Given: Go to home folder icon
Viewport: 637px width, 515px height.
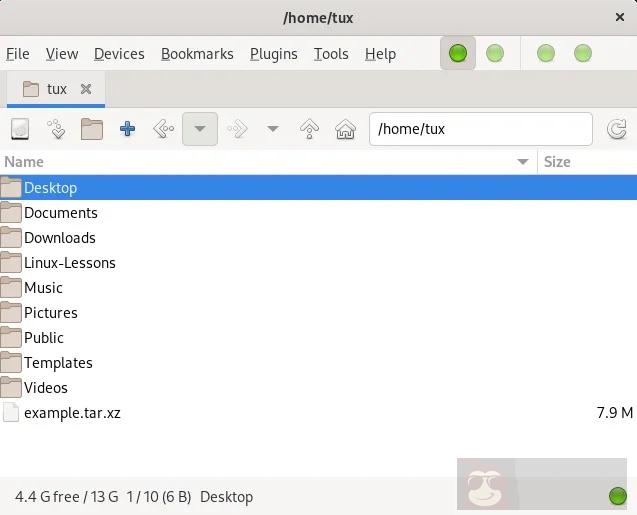Looking at the screenshot, I should point(345,129).
